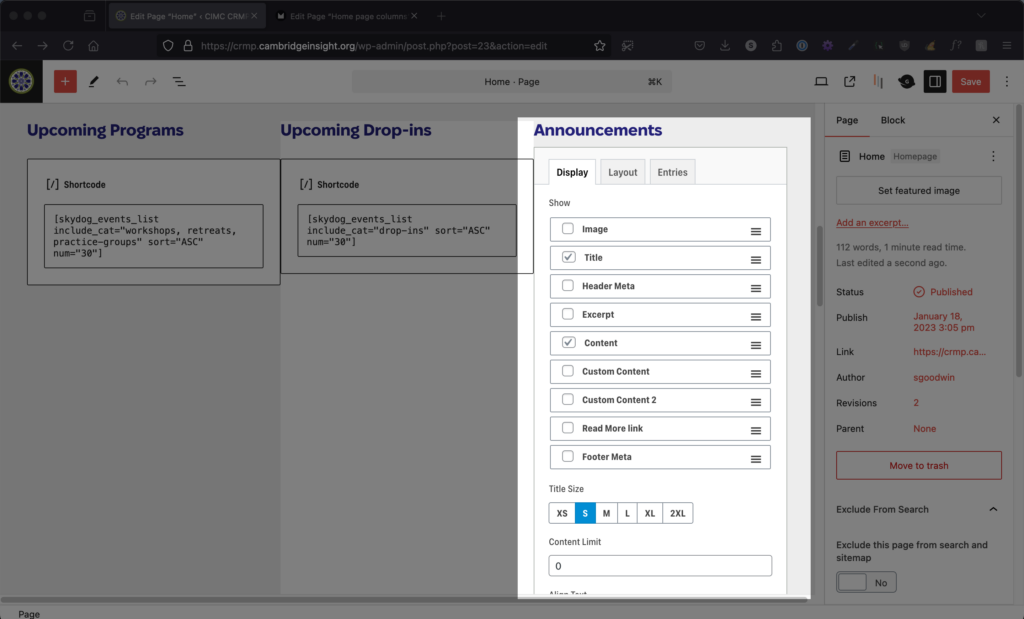This screenshot has height=619, width=1024.
Task: Check the Excerpt checkbox
Action: click(568, 314)
